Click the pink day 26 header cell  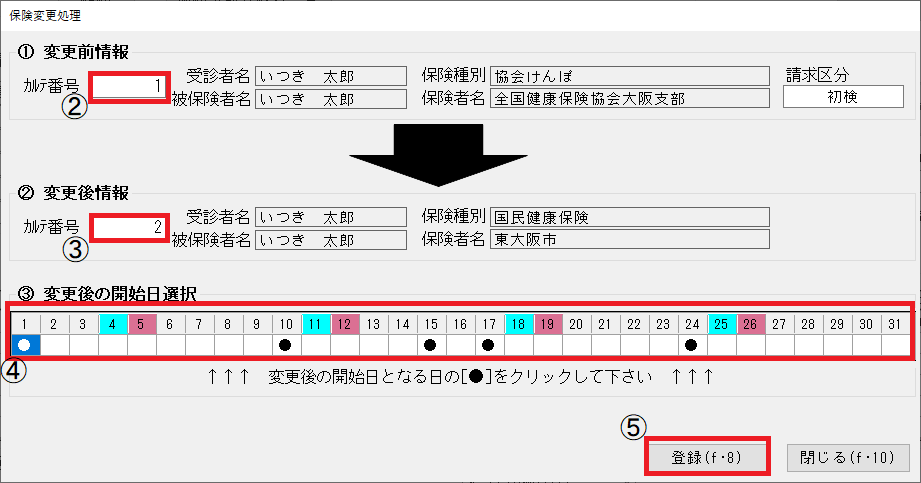pos(750,324)
